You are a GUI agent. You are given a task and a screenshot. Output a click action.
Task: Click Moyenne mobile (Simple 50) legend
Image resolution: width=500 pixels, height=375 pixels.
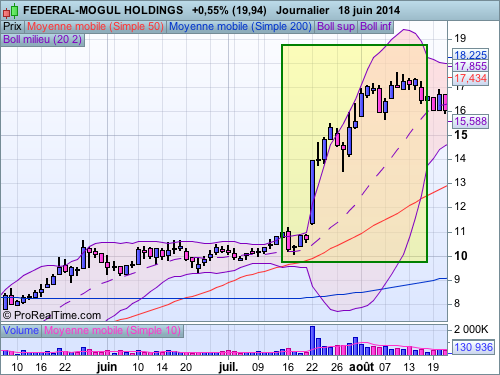[95, 27]
